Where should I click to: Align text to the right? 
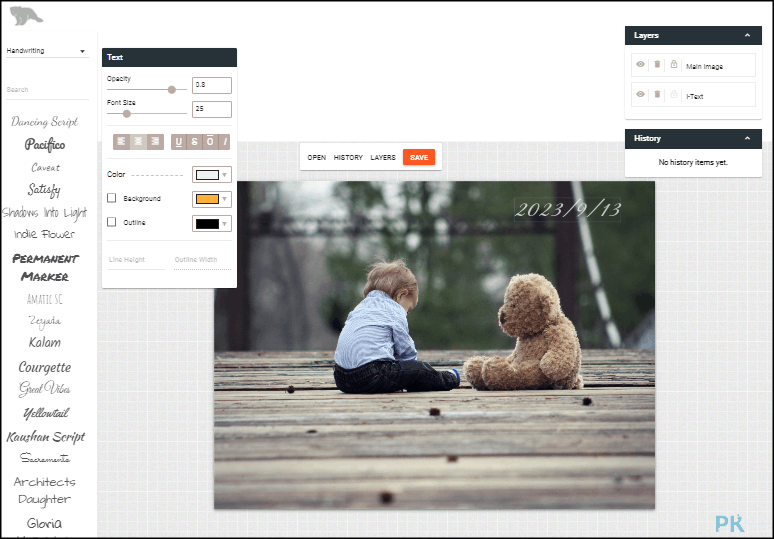[155, 142]
